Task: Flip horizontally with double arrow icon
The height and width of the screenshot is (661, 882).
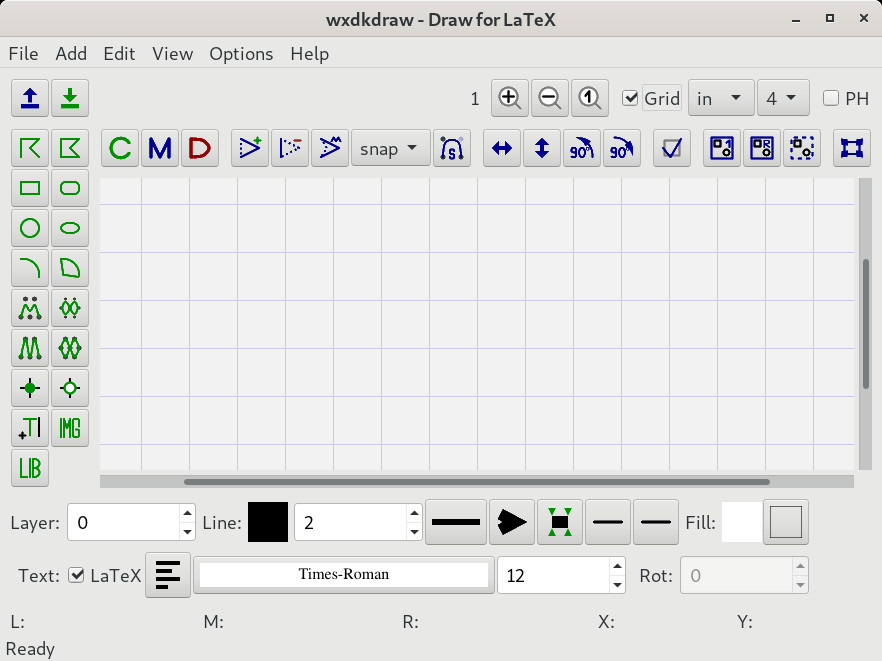Action: 502,149
